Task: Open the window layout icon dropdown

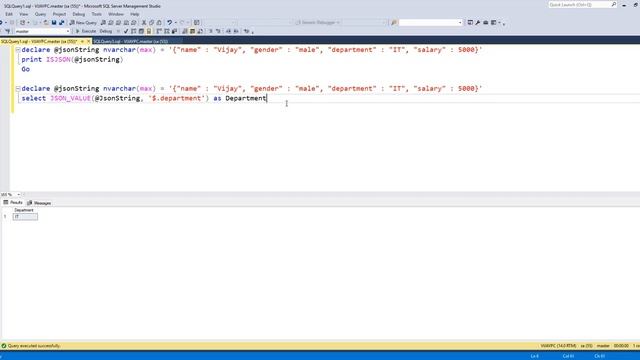Action: pos(499,22)
